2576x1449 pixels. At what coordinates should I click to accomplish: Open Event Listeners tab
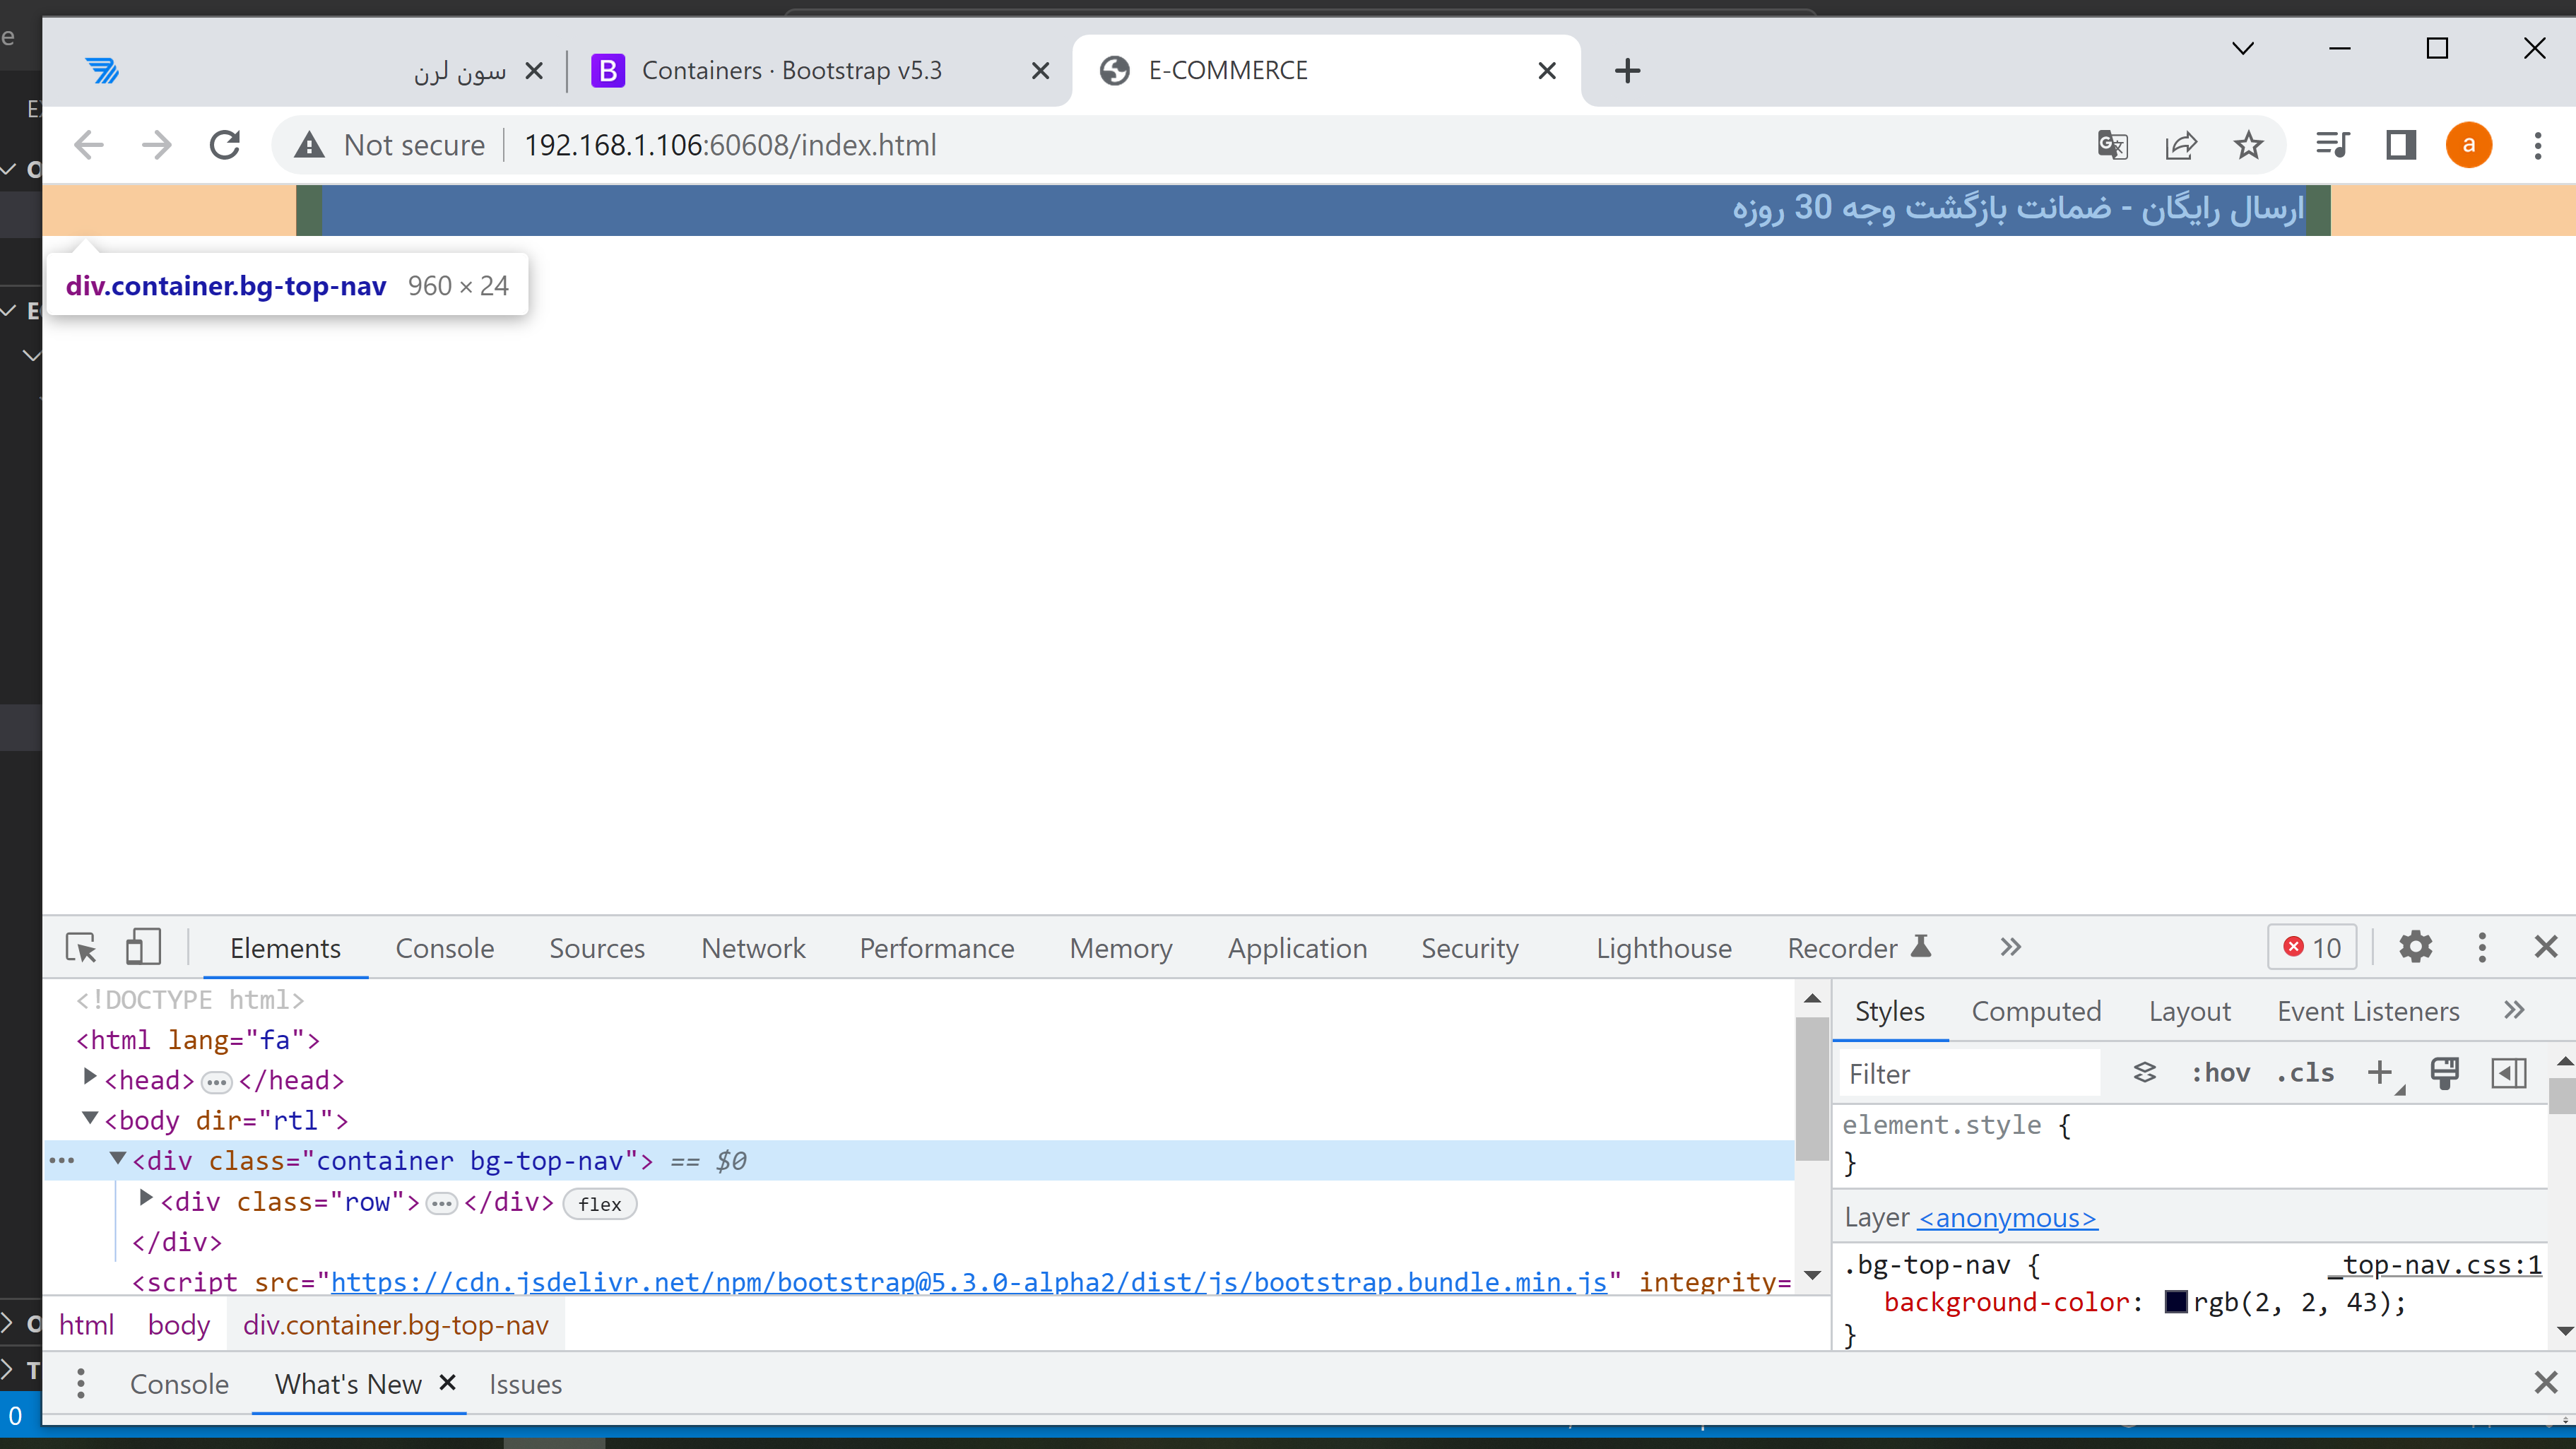click(x=2368, y=1011)
